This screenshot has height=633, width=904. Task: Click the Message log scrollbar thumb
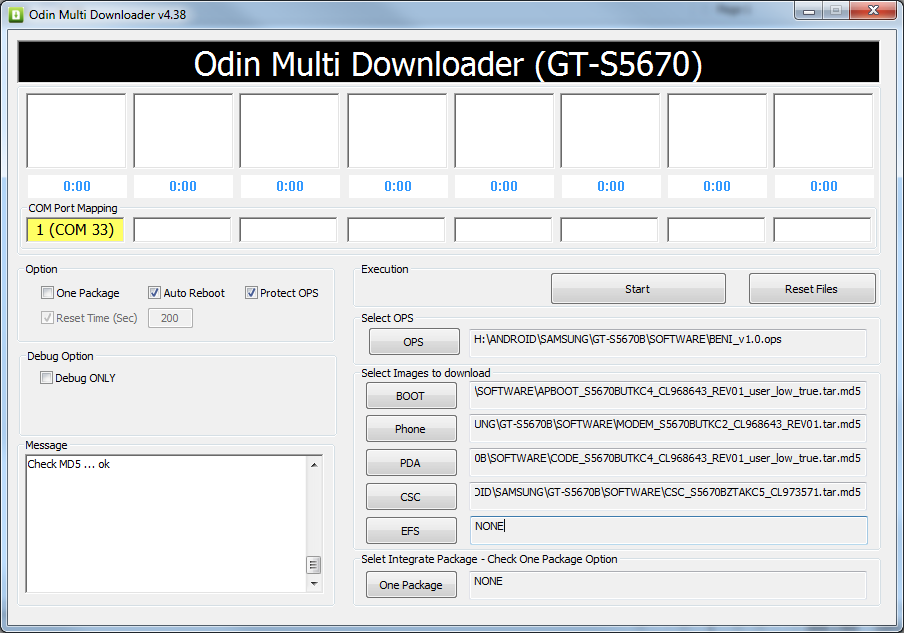pyautogui.click(x=314, y=565)
